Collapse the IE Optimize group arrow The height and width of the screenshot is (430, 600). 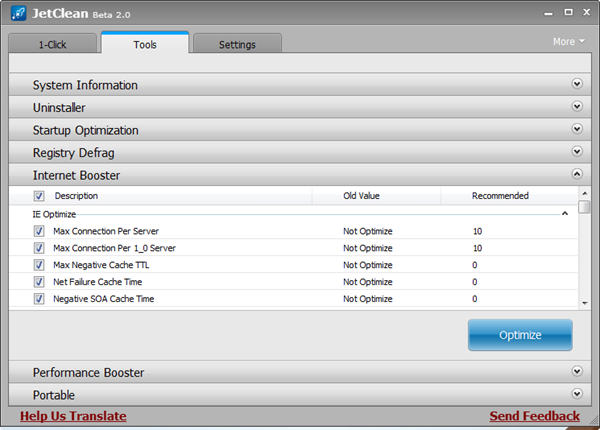pos(565,213)
